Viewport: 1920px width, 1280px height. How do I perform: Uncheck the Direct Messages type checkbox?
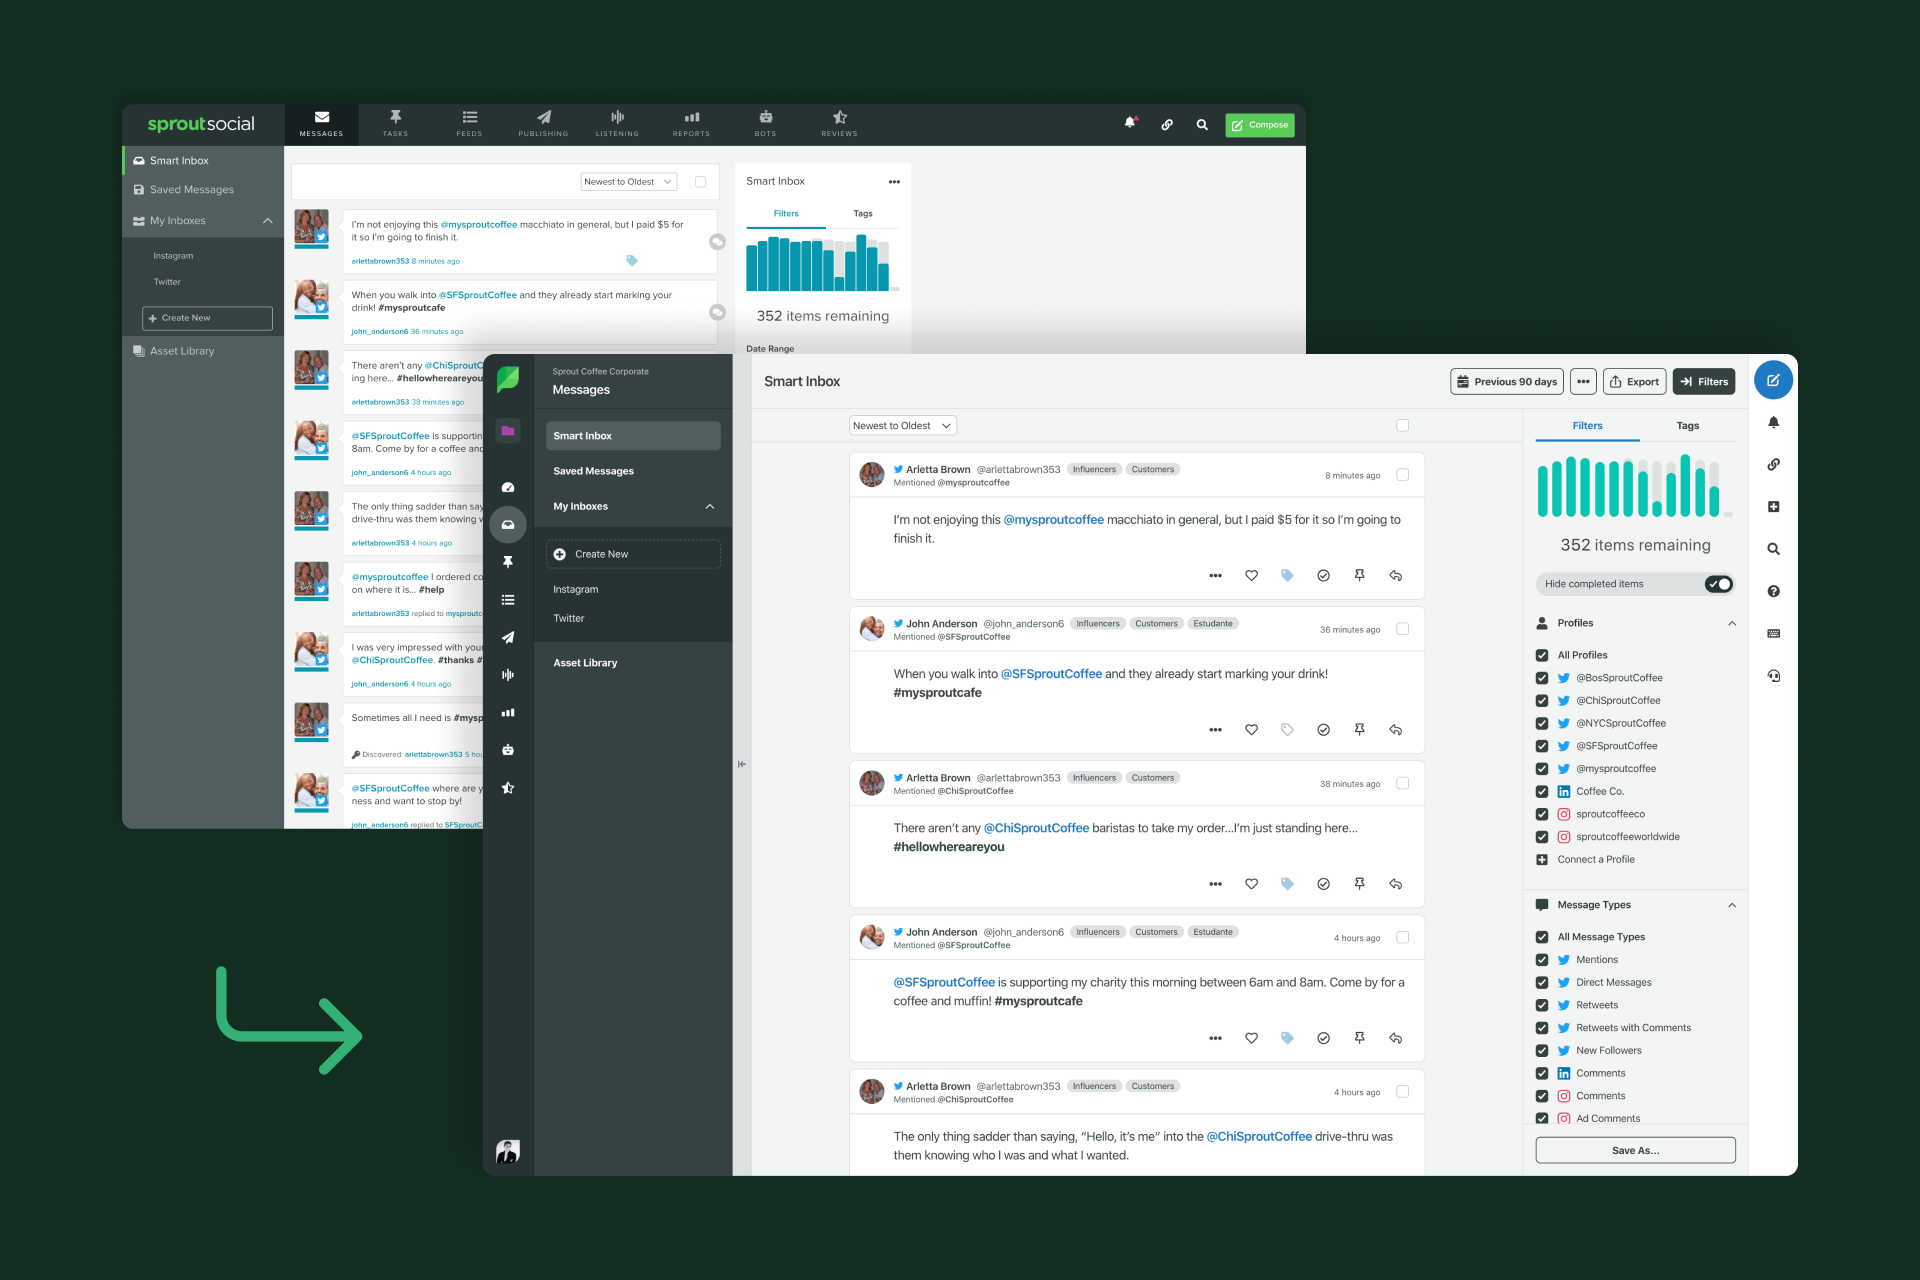1542,983
